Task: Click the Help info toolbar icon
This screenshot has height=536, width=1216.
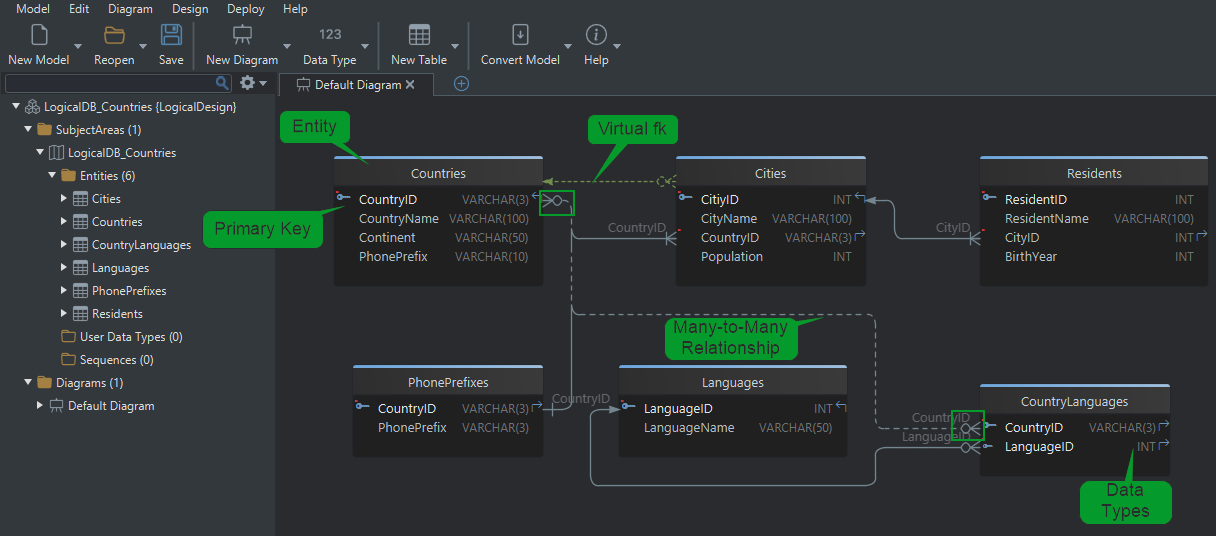Action: (596, 35)
